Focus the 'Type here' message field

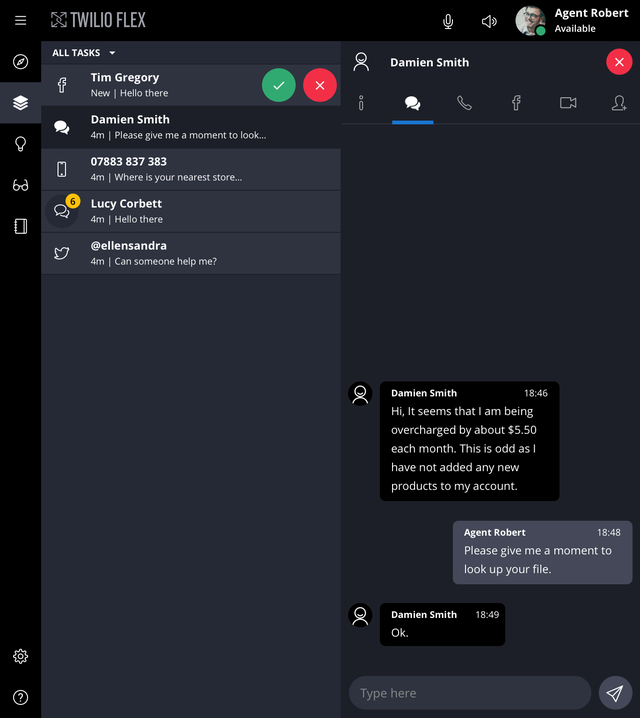[470, 693]
